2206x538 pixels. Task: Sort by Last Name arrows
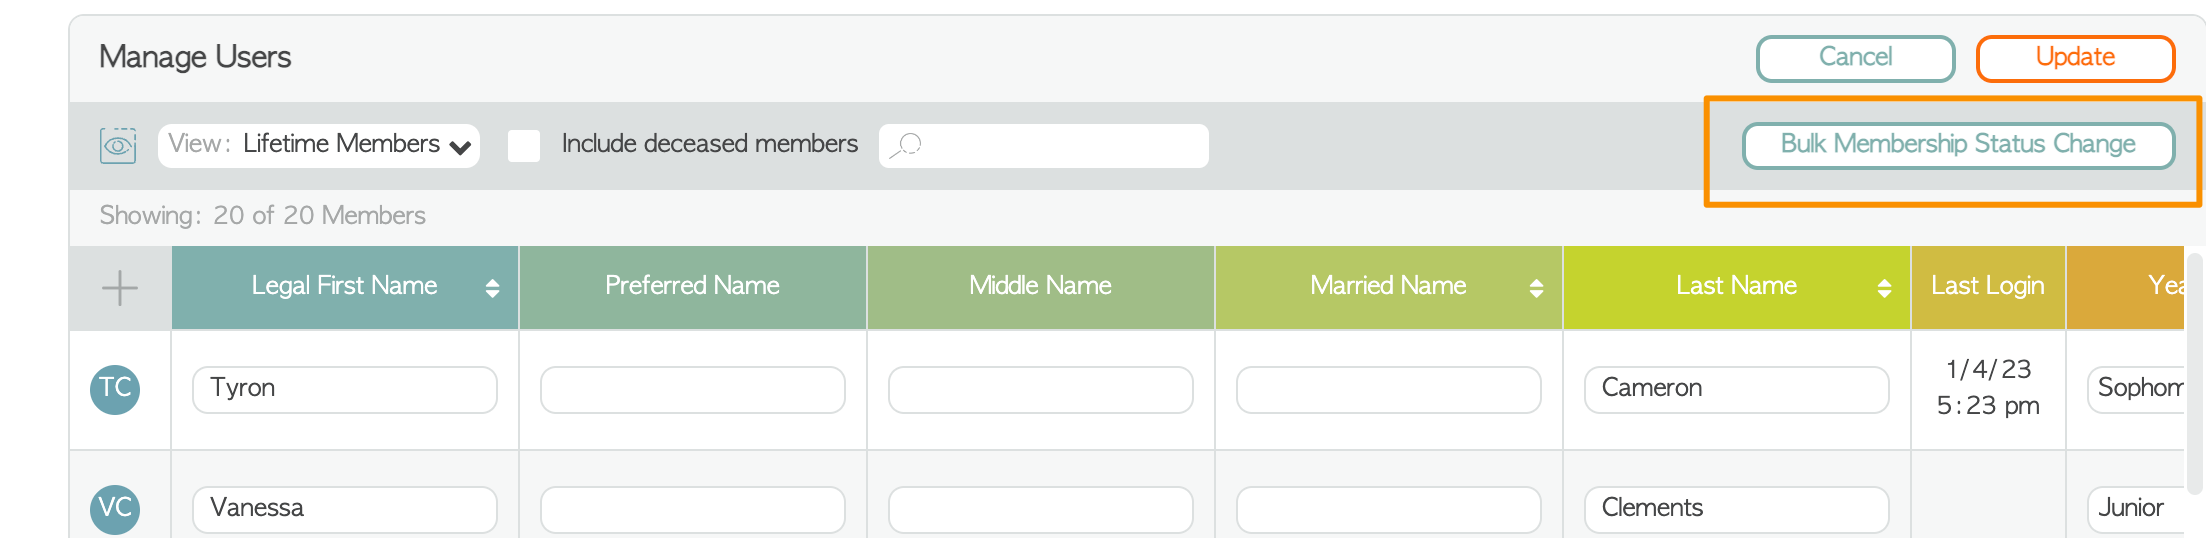point(1884,288)
